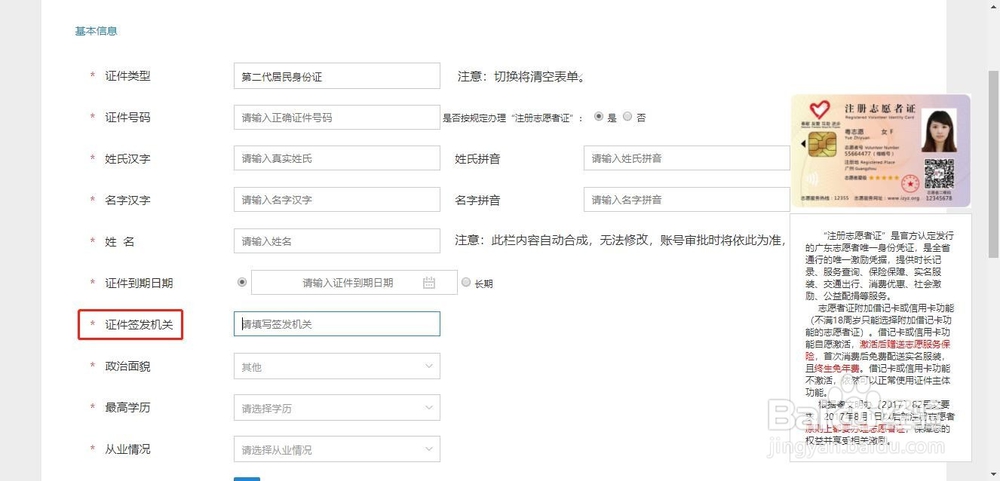The height and width of the screenshot is (481, 1000).
Task: Click the calendar icon in expiry date field
Action: 429,283
